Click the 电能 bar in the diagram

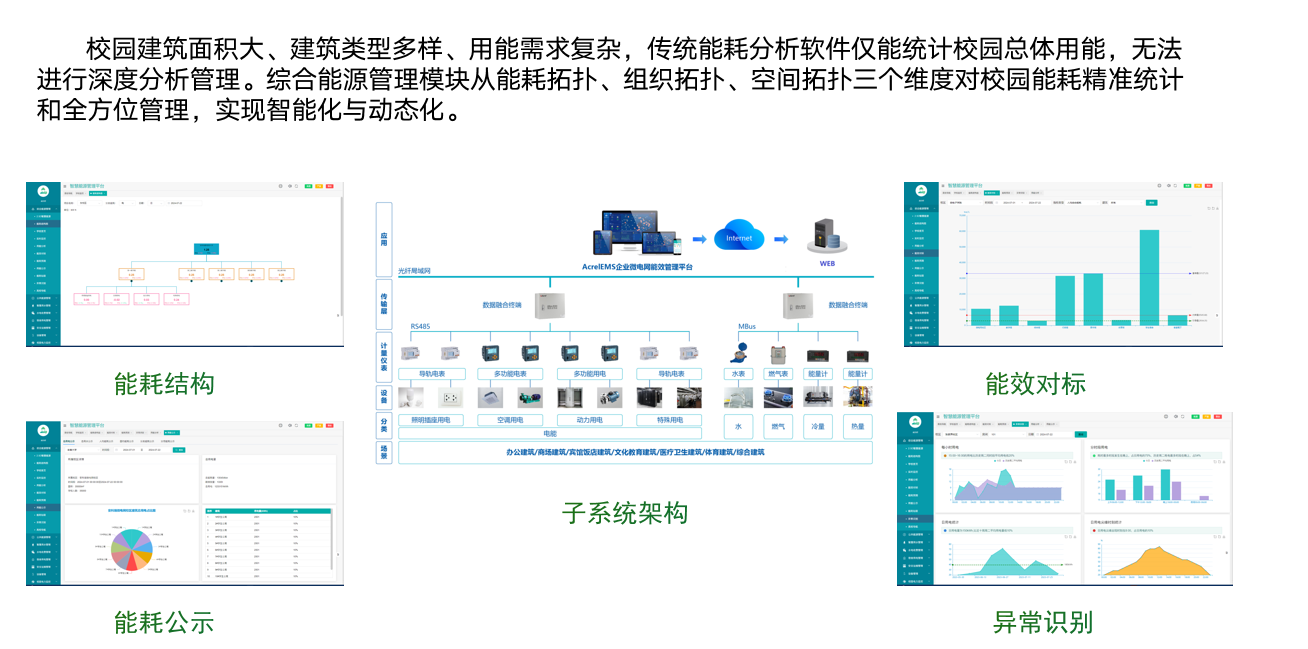click(x=551, y=434)
